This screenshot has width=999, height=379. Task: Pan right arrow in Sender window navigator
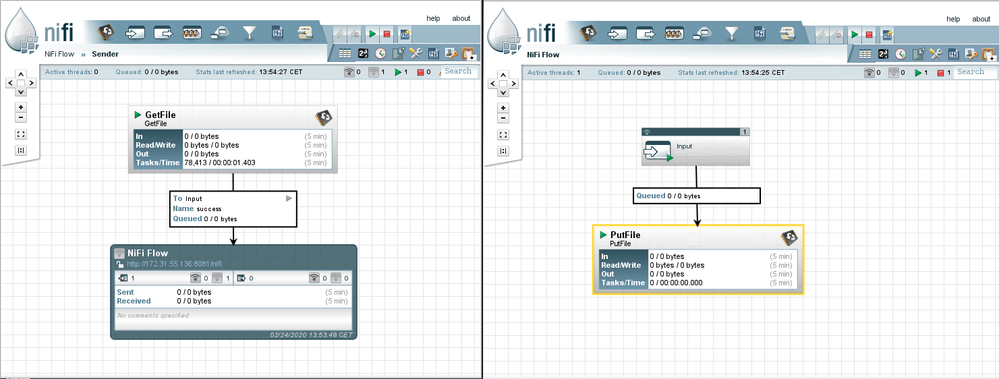[31, 83]
